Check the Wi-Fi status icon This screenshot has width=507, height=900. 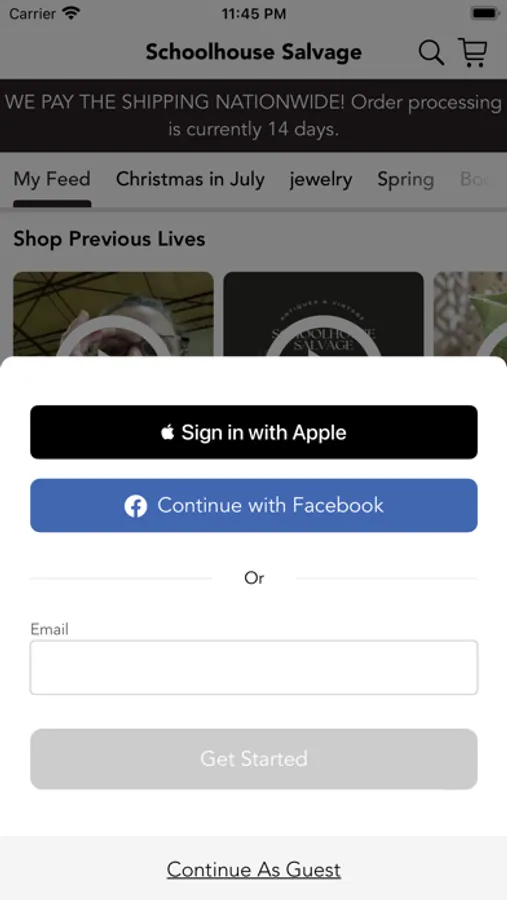pyautogui.click(x=72, y=13)
